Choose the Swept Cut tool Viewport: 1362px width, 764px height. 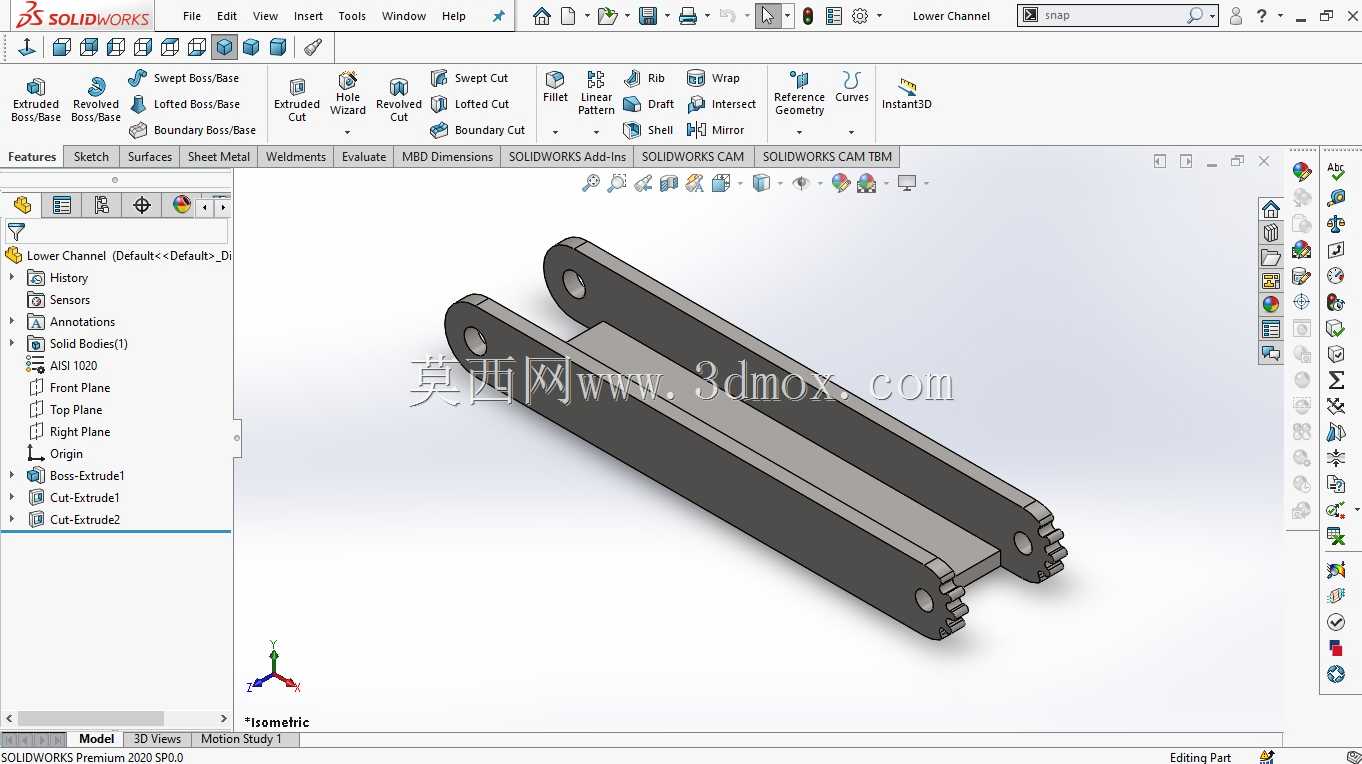pos(469,78)
